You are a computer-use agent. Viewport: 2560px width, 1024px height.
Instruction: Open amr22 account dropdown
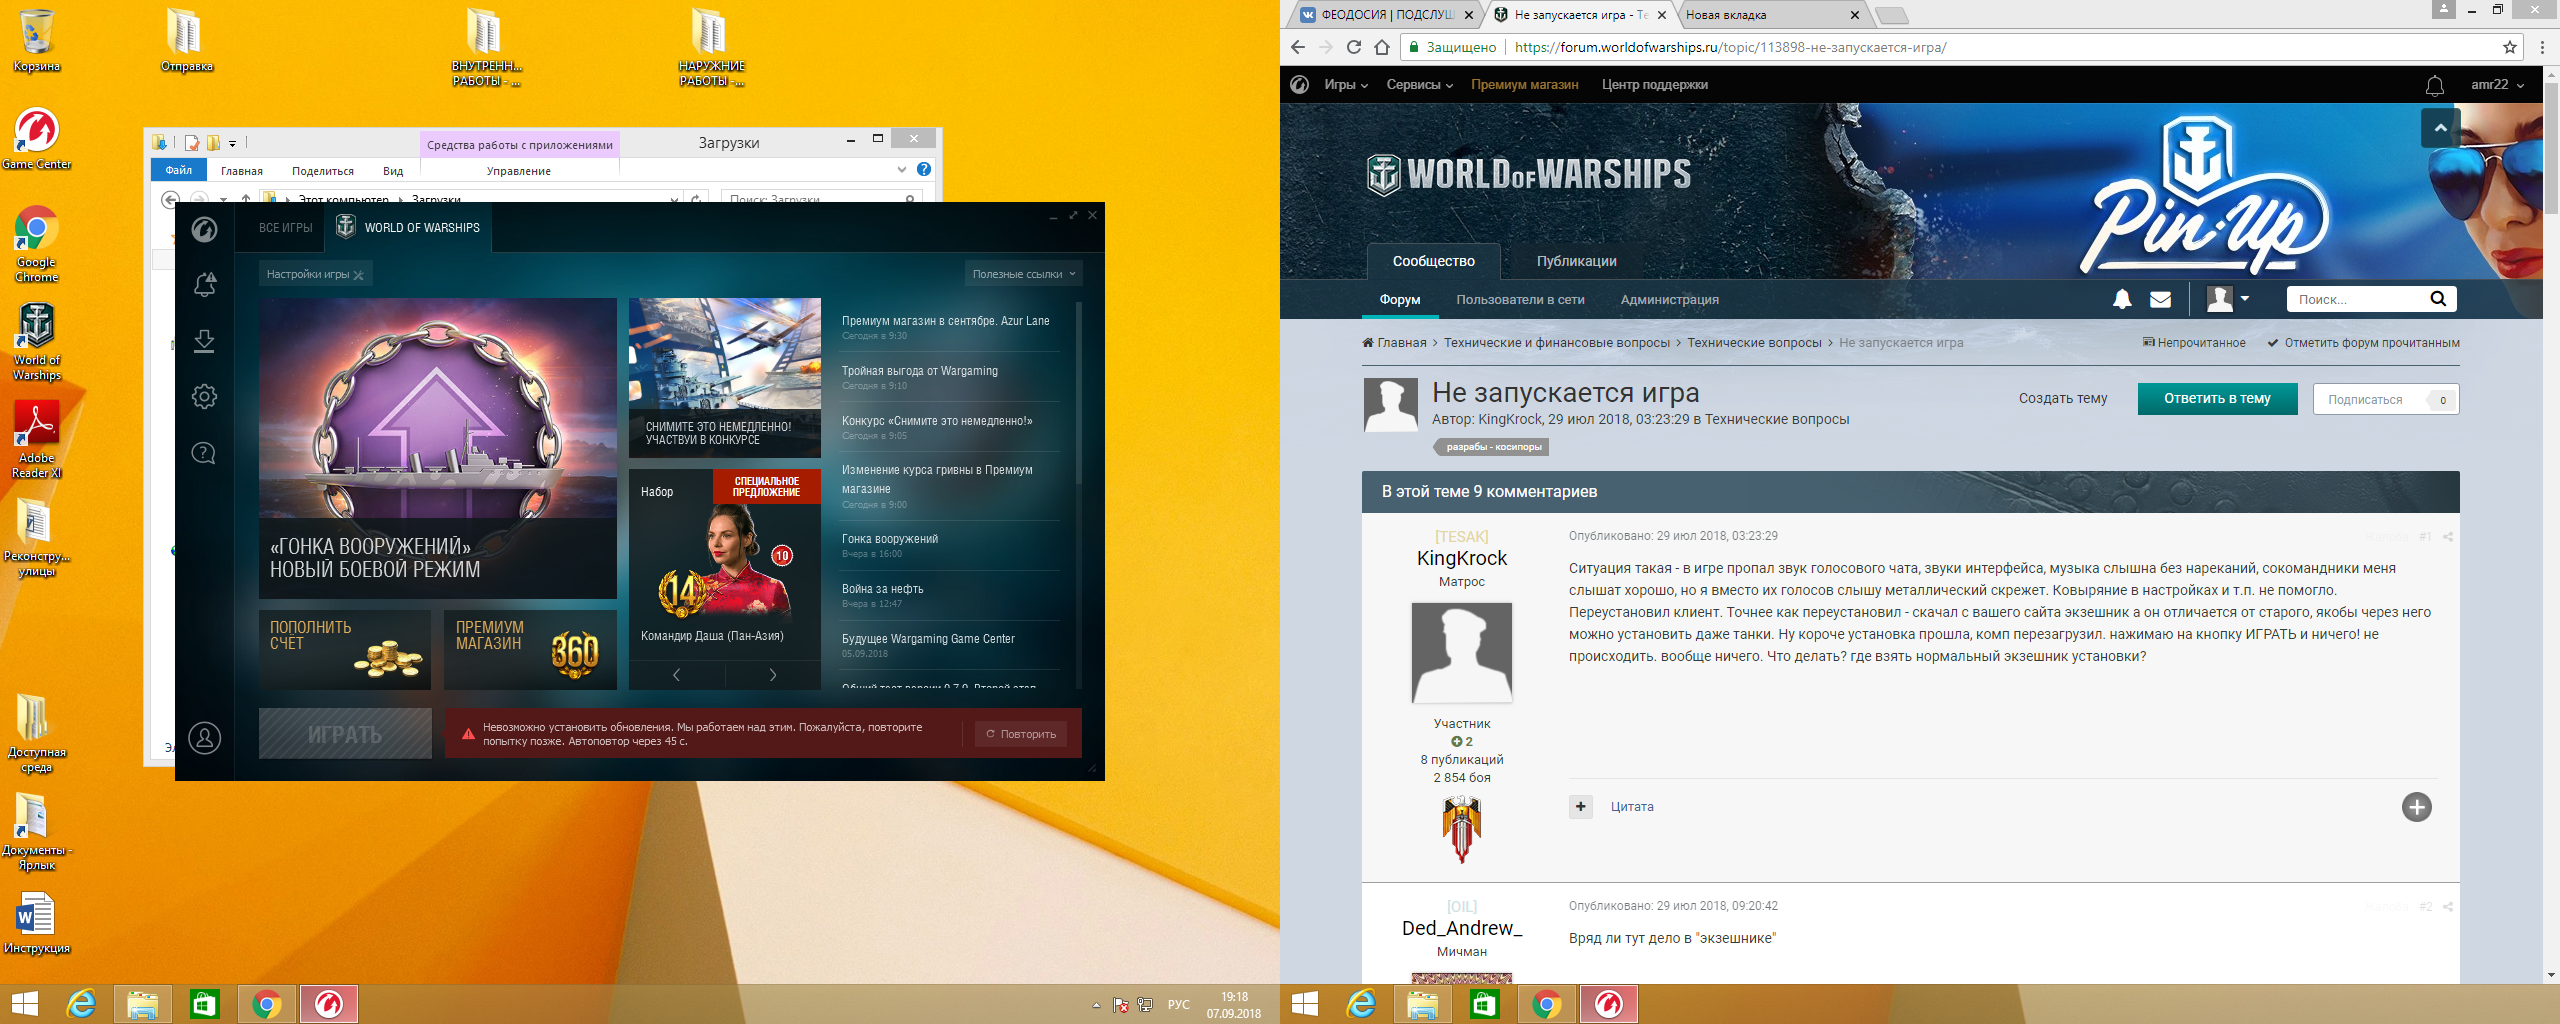[2497, 85]
